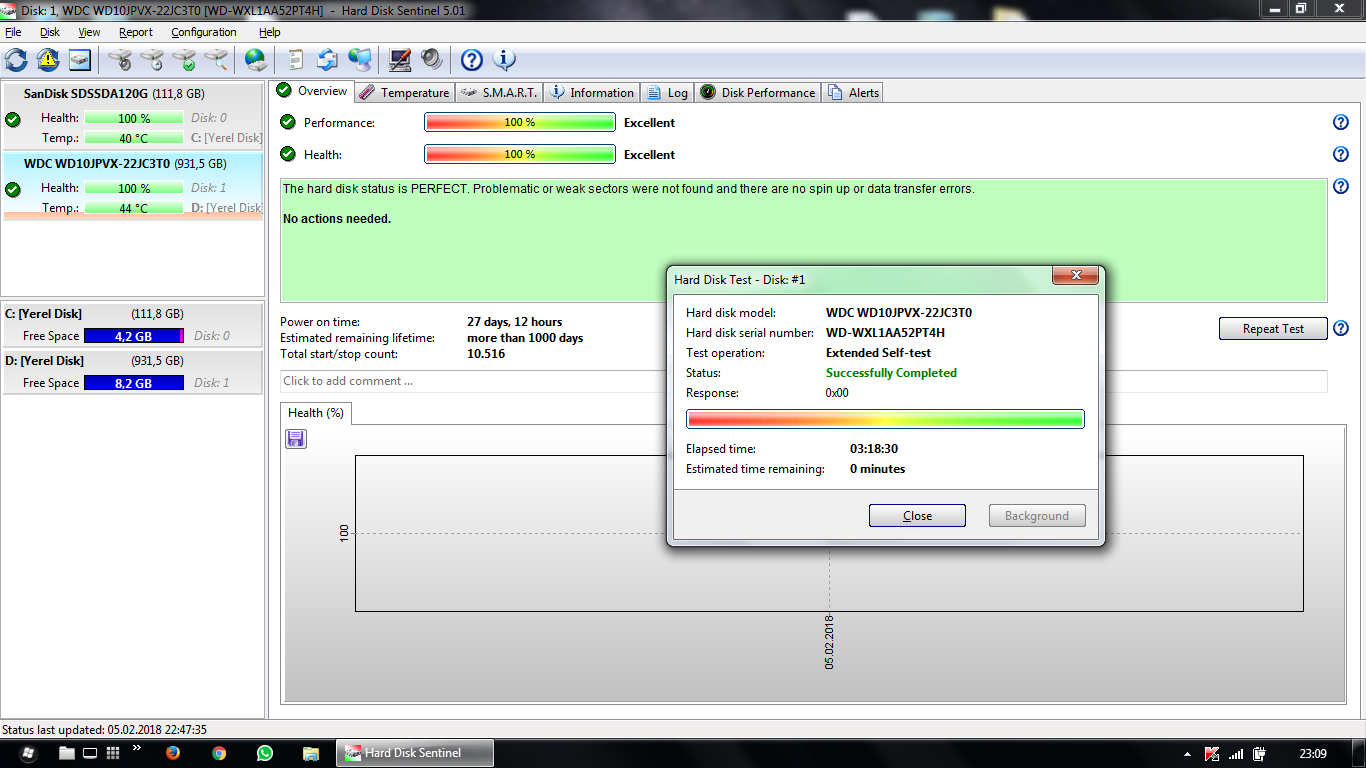The width and height of the screenshot is (1366, 768).
Task: Click the globe with monitor toolbar icon
Action: click(x=360, y=60)
